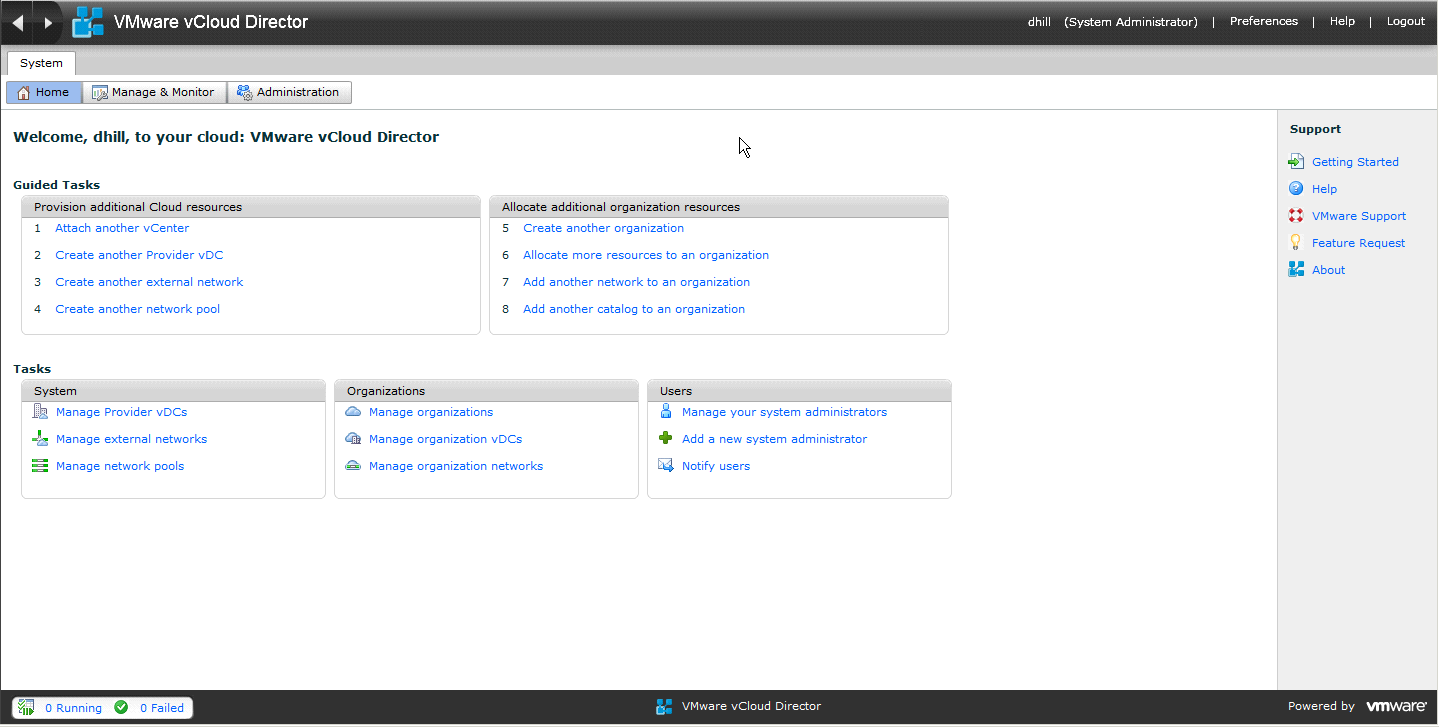The width and height of the screenshot is (1439, 727).
Task: Open the About link
Action: (1328, 270)
